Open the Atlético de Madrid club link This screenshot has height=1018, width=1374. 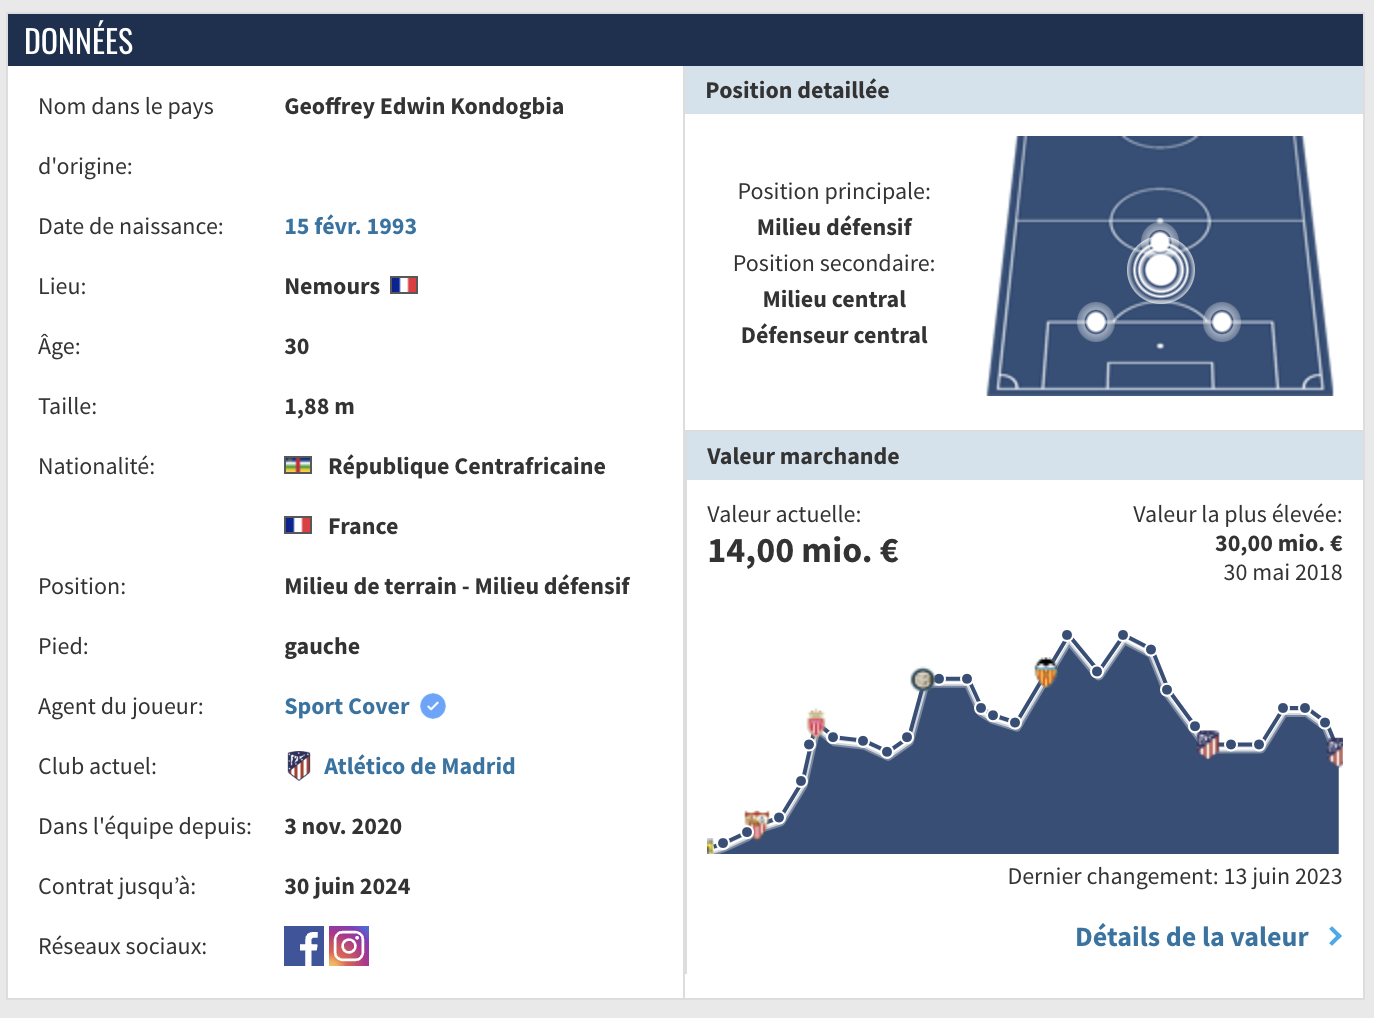tap(419, 766)
